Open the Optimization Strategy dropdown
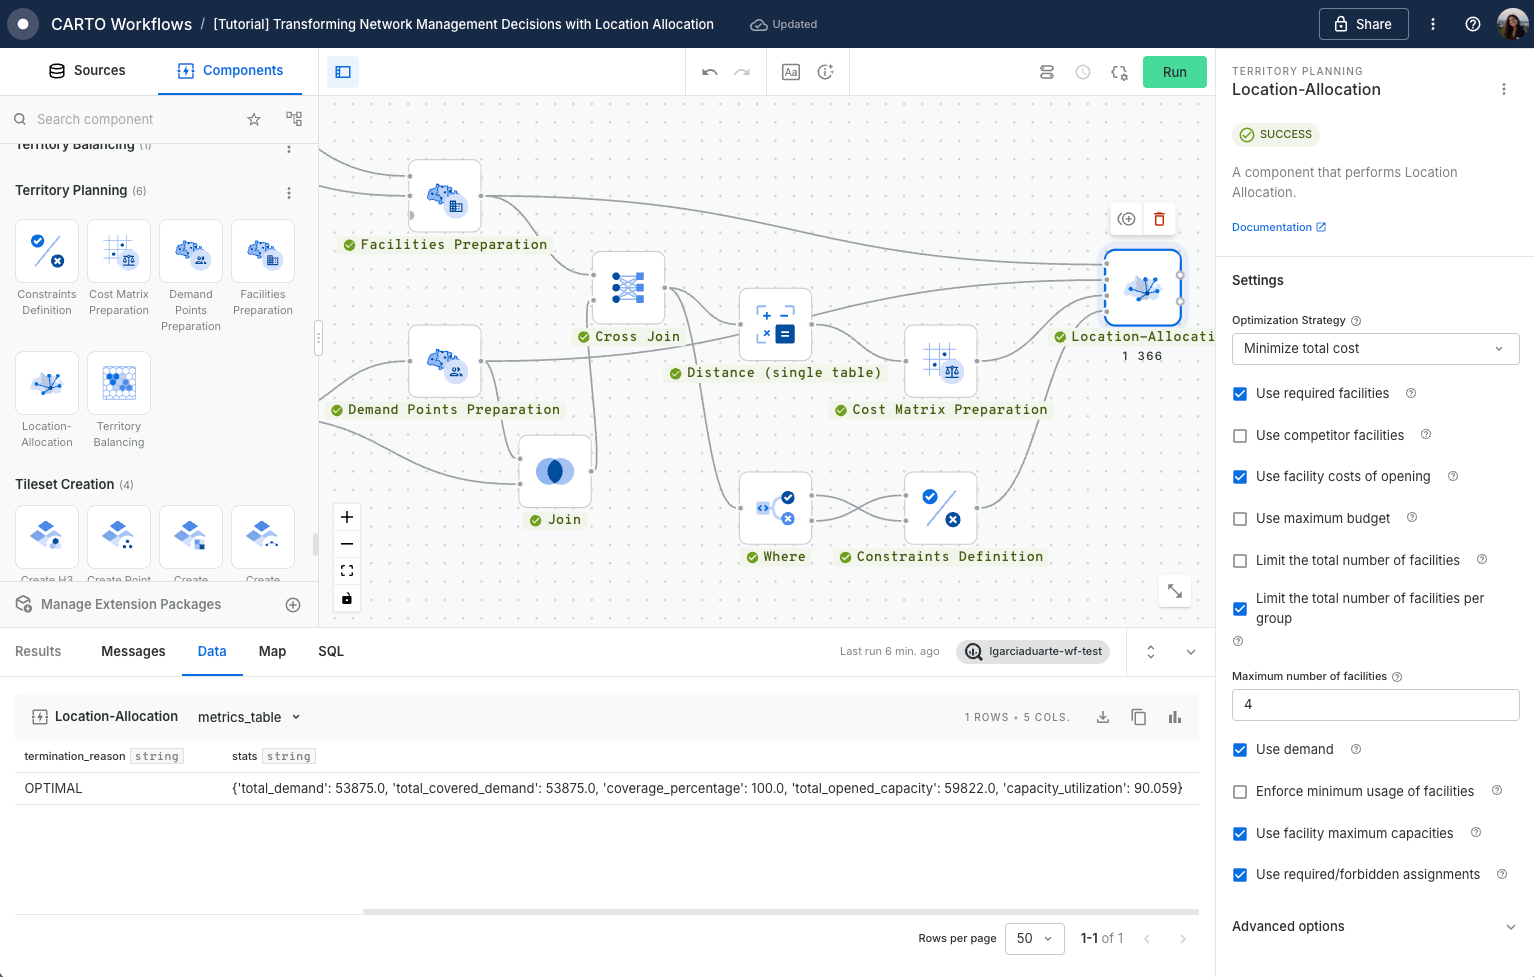1534x977 pixels. coord(1375,349)
